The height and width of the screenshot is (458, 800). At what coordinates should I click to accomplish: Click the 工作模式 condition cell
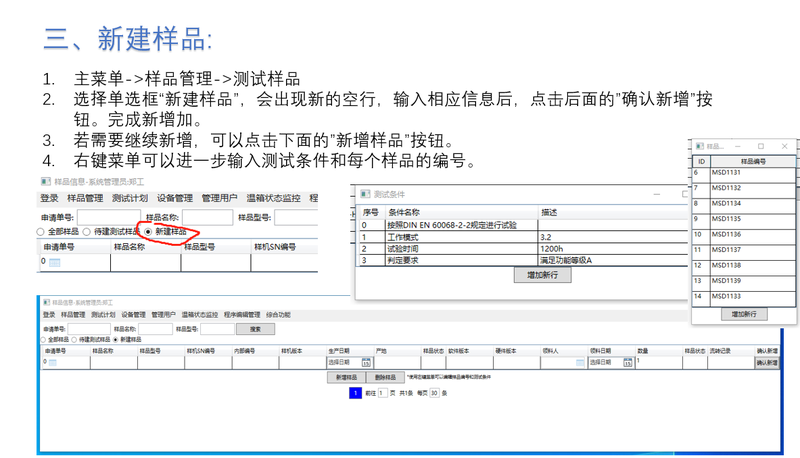tap(461, 237)
